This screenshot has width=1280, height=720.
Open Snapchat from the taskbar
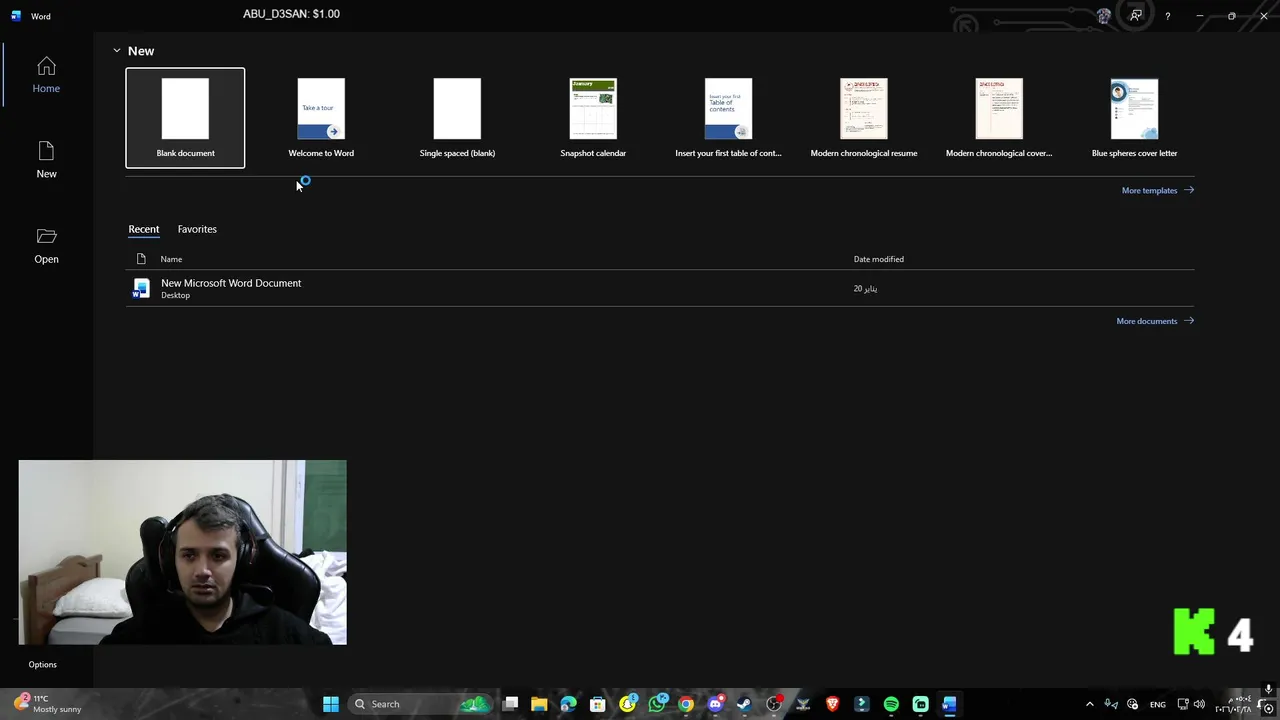(627, 704)
